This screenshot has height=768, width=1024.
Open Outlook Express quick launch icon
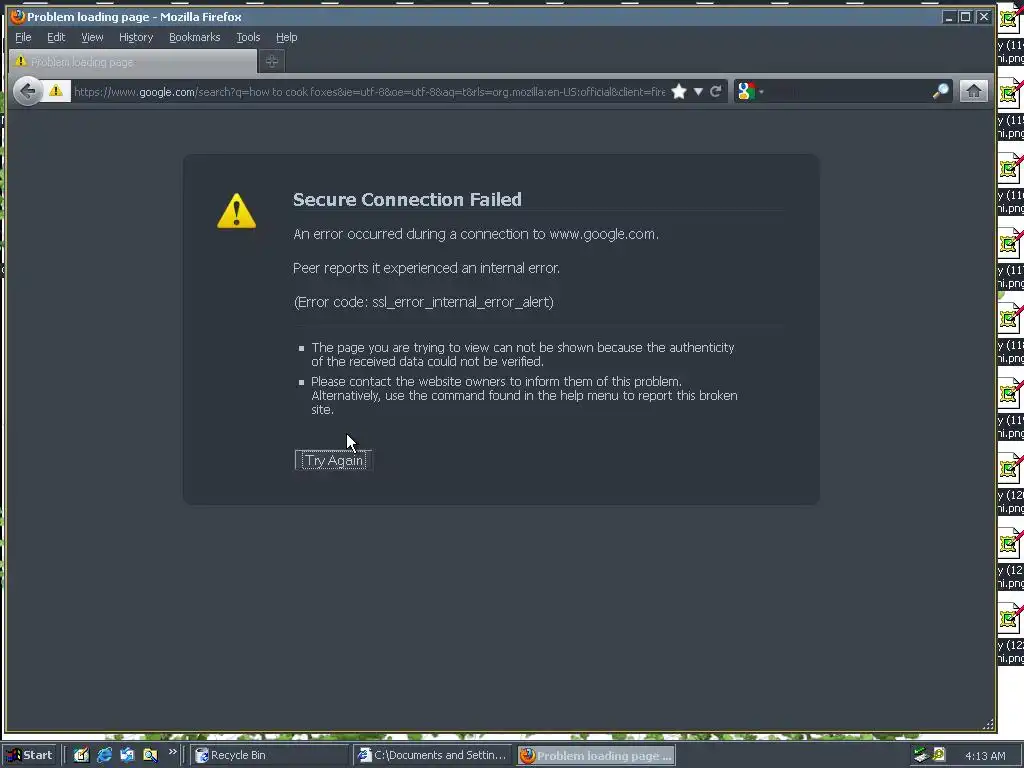(x=127, y=755)
